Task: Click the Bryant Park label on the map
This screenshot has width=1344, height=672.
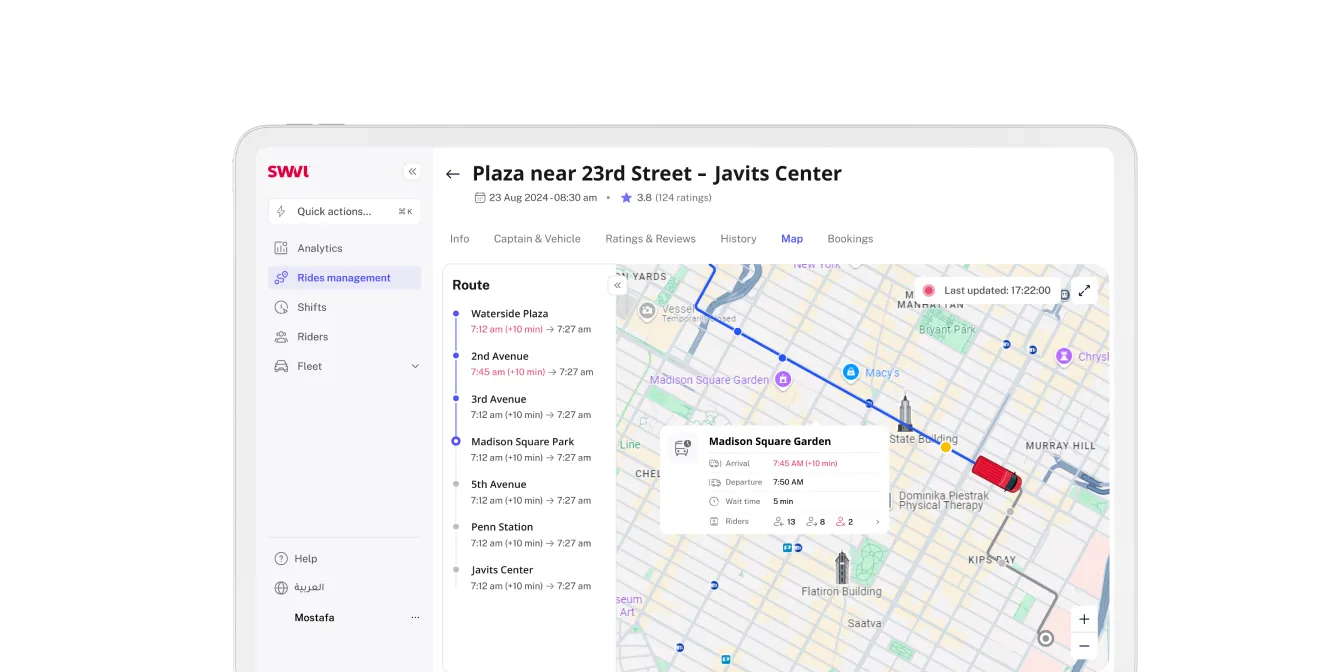Action: tap(947, 329)
